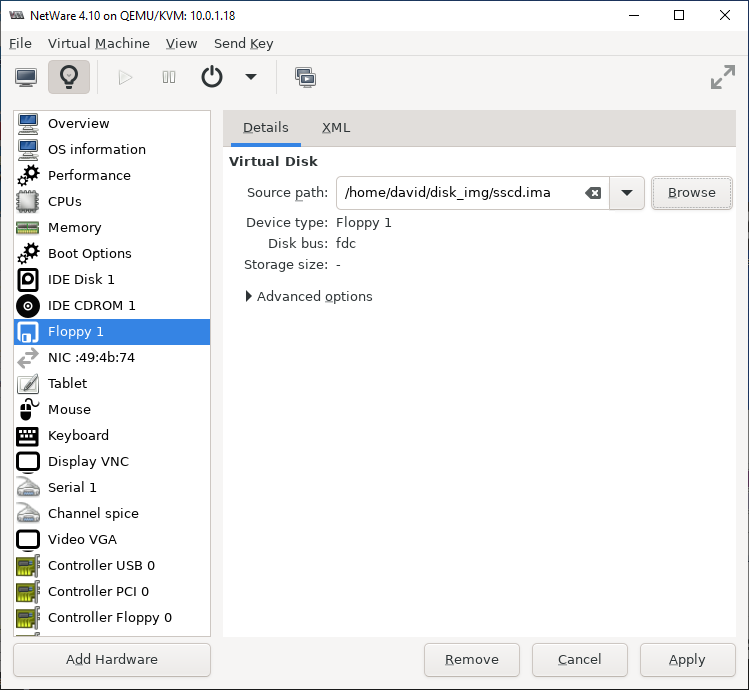Select the NIC :49:4b:74 device
Image resolution: width=749 pixels, height=690 pixels.
pos(91,358)
